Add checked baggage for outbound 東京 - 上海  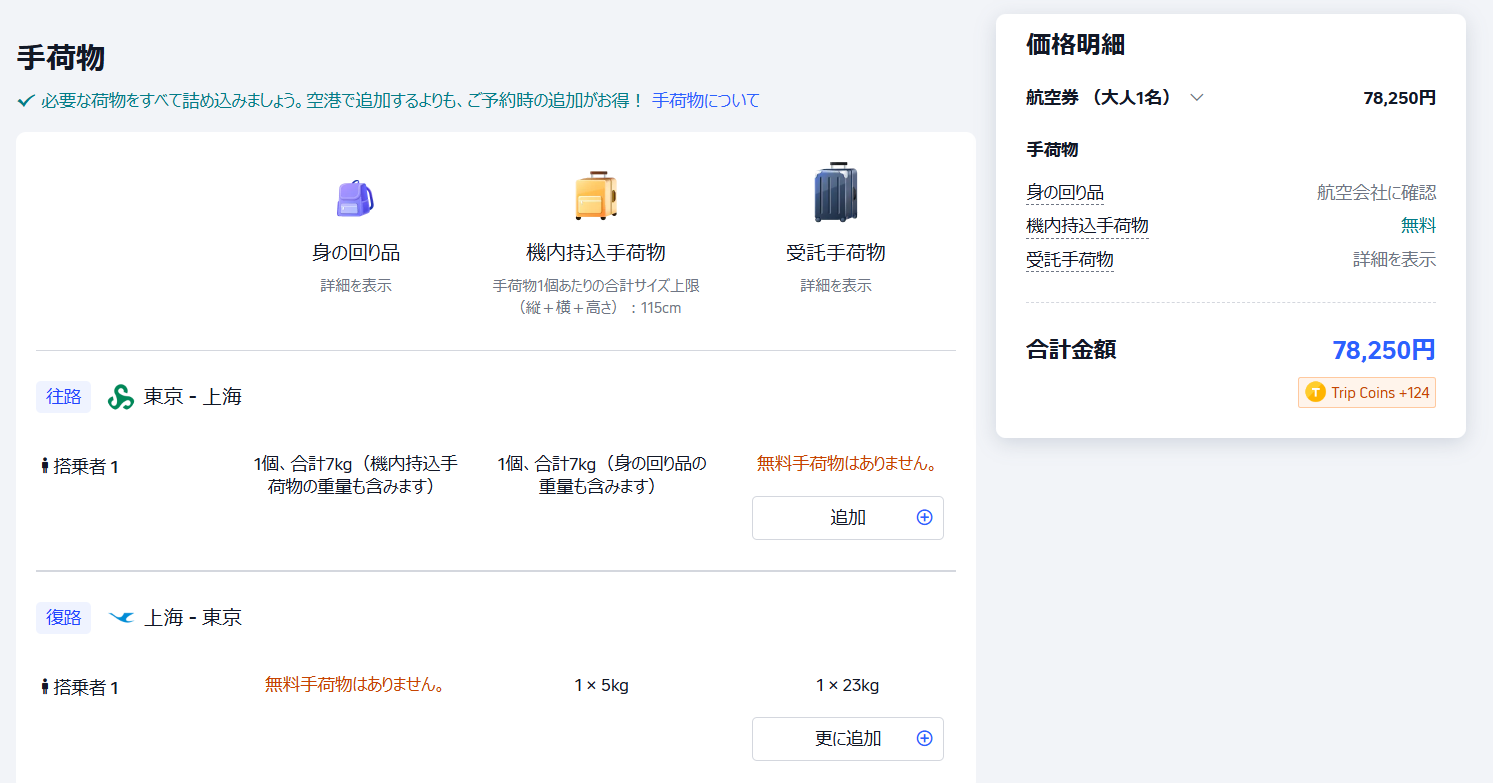coord(847,518)
